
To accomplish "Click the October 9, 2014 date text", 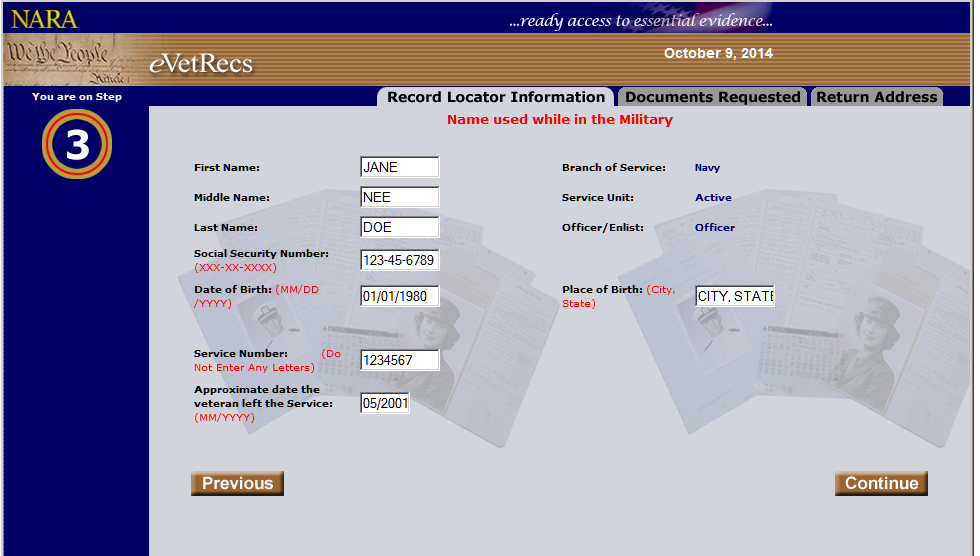I will [718, 53].
